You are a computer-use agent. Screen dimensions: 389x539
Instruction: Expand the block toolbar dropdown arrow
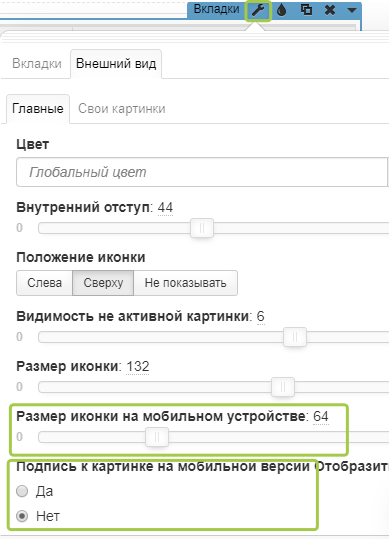(352, 10)
